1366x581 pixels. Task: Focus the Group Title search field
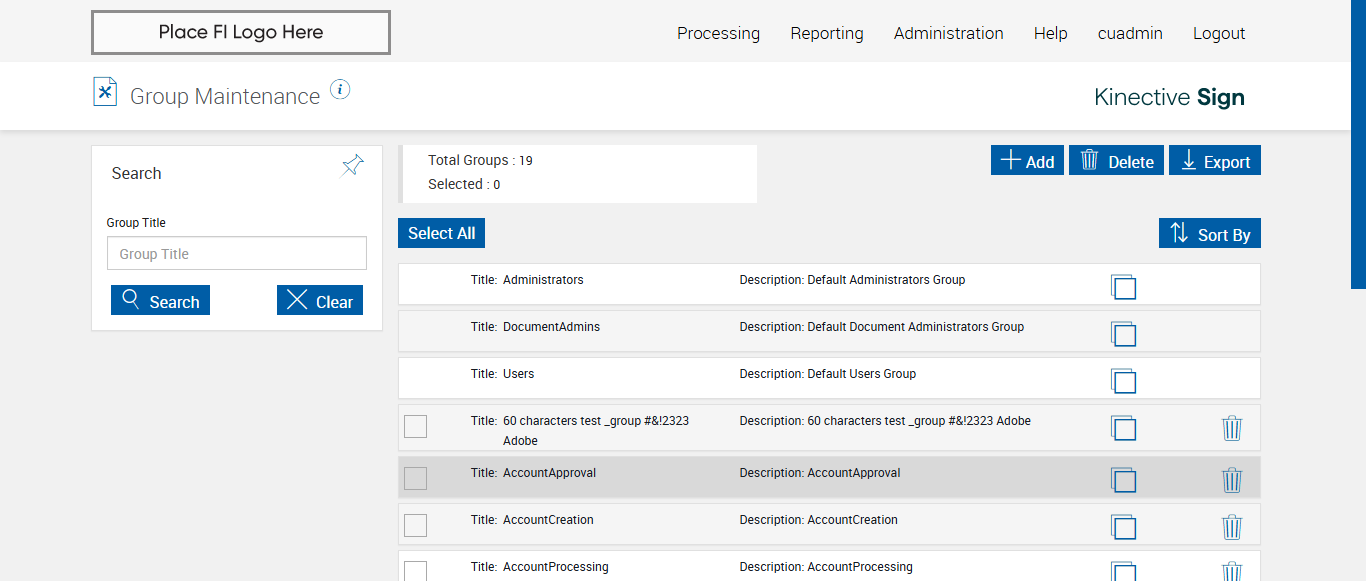237,254
